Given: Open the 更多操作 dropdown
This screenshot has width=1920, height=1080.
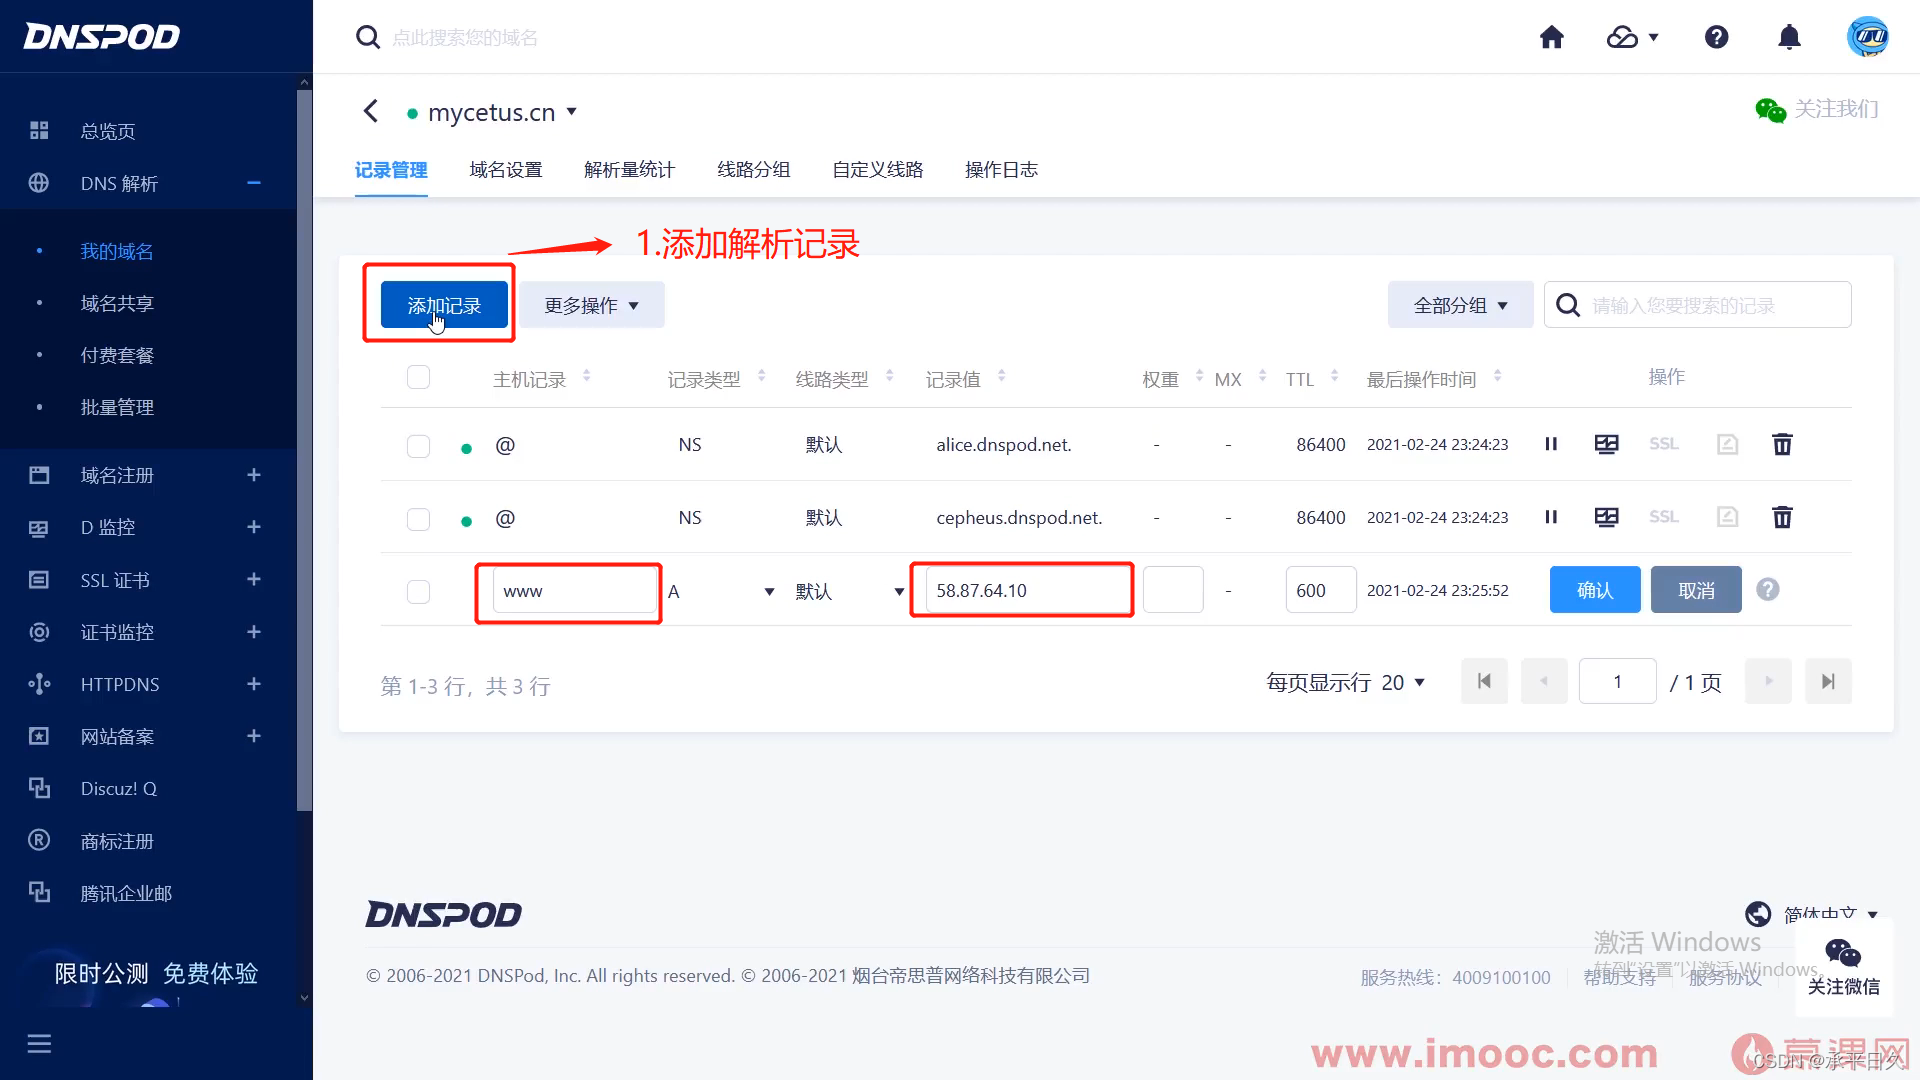Looking at the screenshot, I should click(x=591, y=305).
